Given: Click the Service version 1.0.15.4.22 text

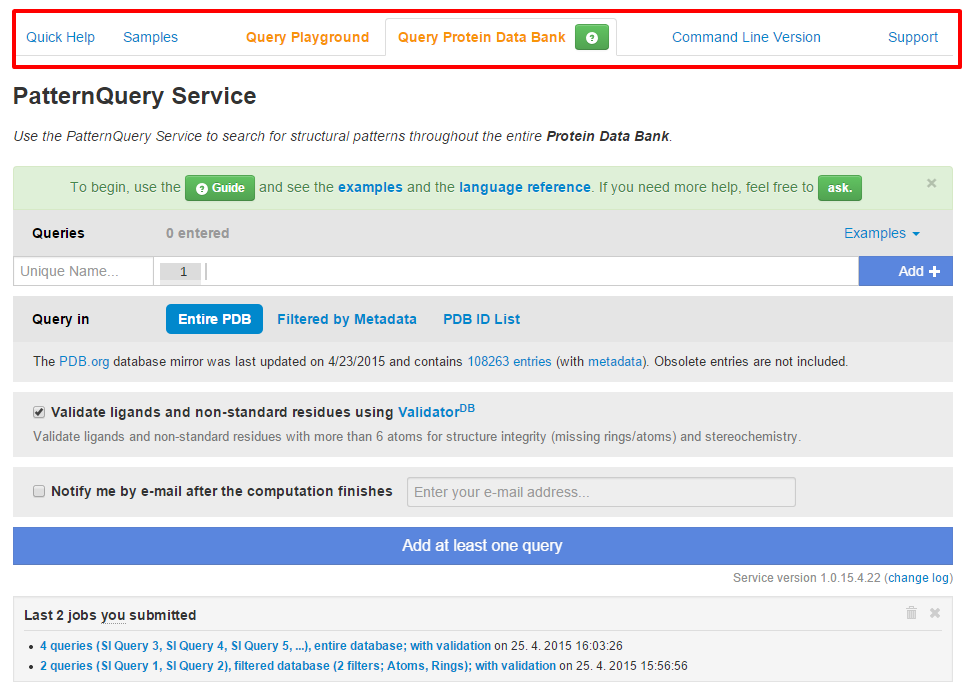Looking at the screenshot, I should point(807,578).
